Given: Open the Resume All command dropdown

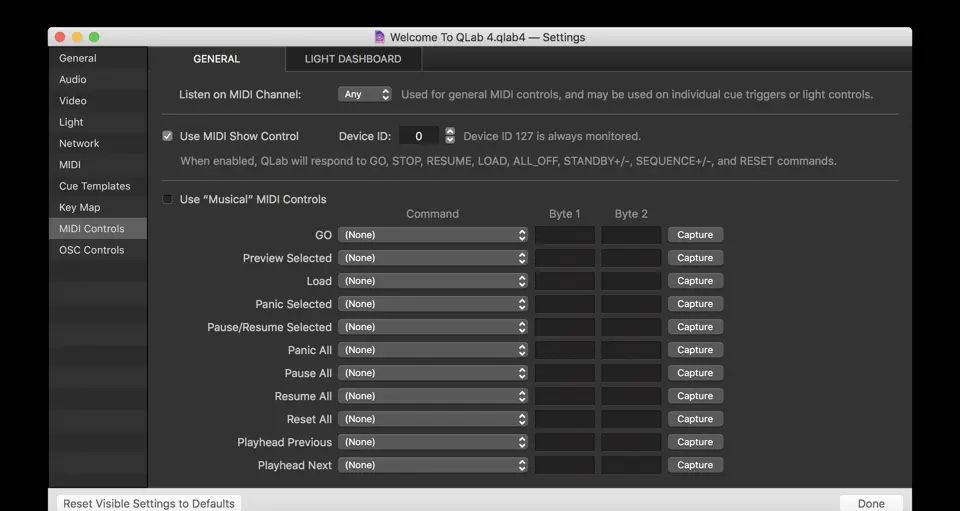Looking at the screenshot, I should (433, 396).
